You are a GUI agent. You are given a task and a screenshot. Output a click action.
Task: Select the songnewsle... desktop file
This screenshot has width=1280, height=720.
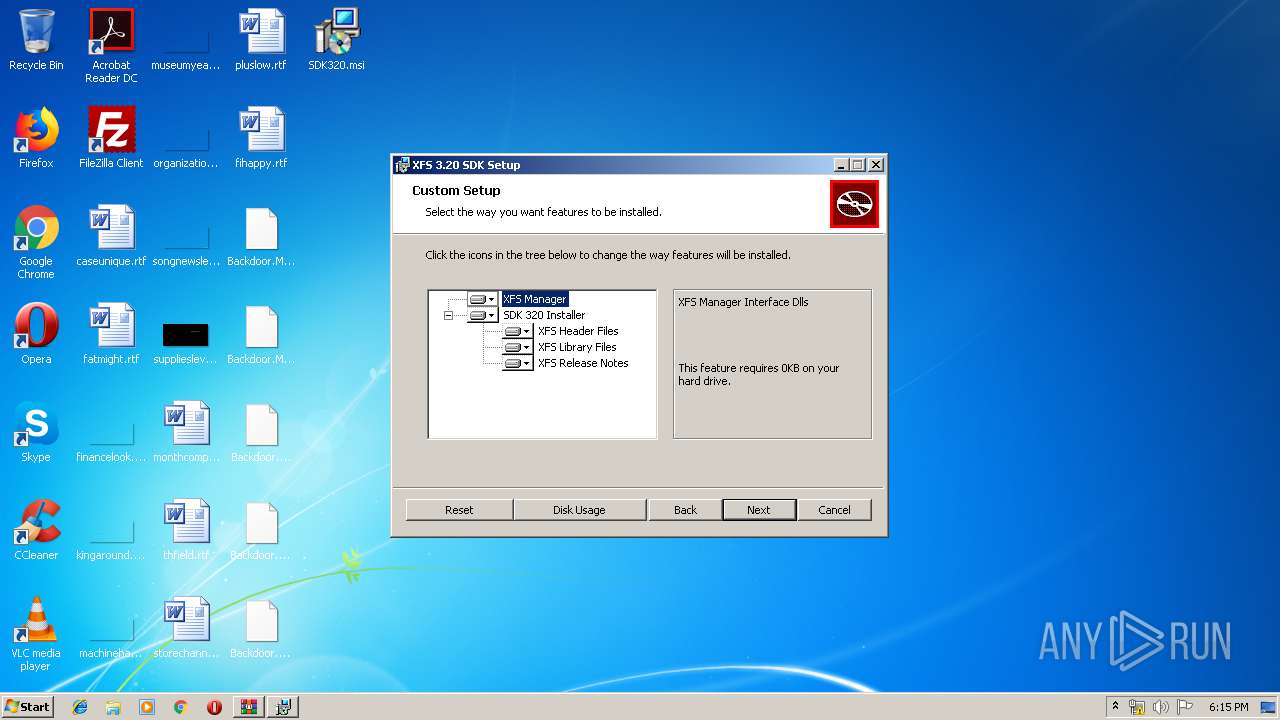pyautogui.click(x=186, y=245)
